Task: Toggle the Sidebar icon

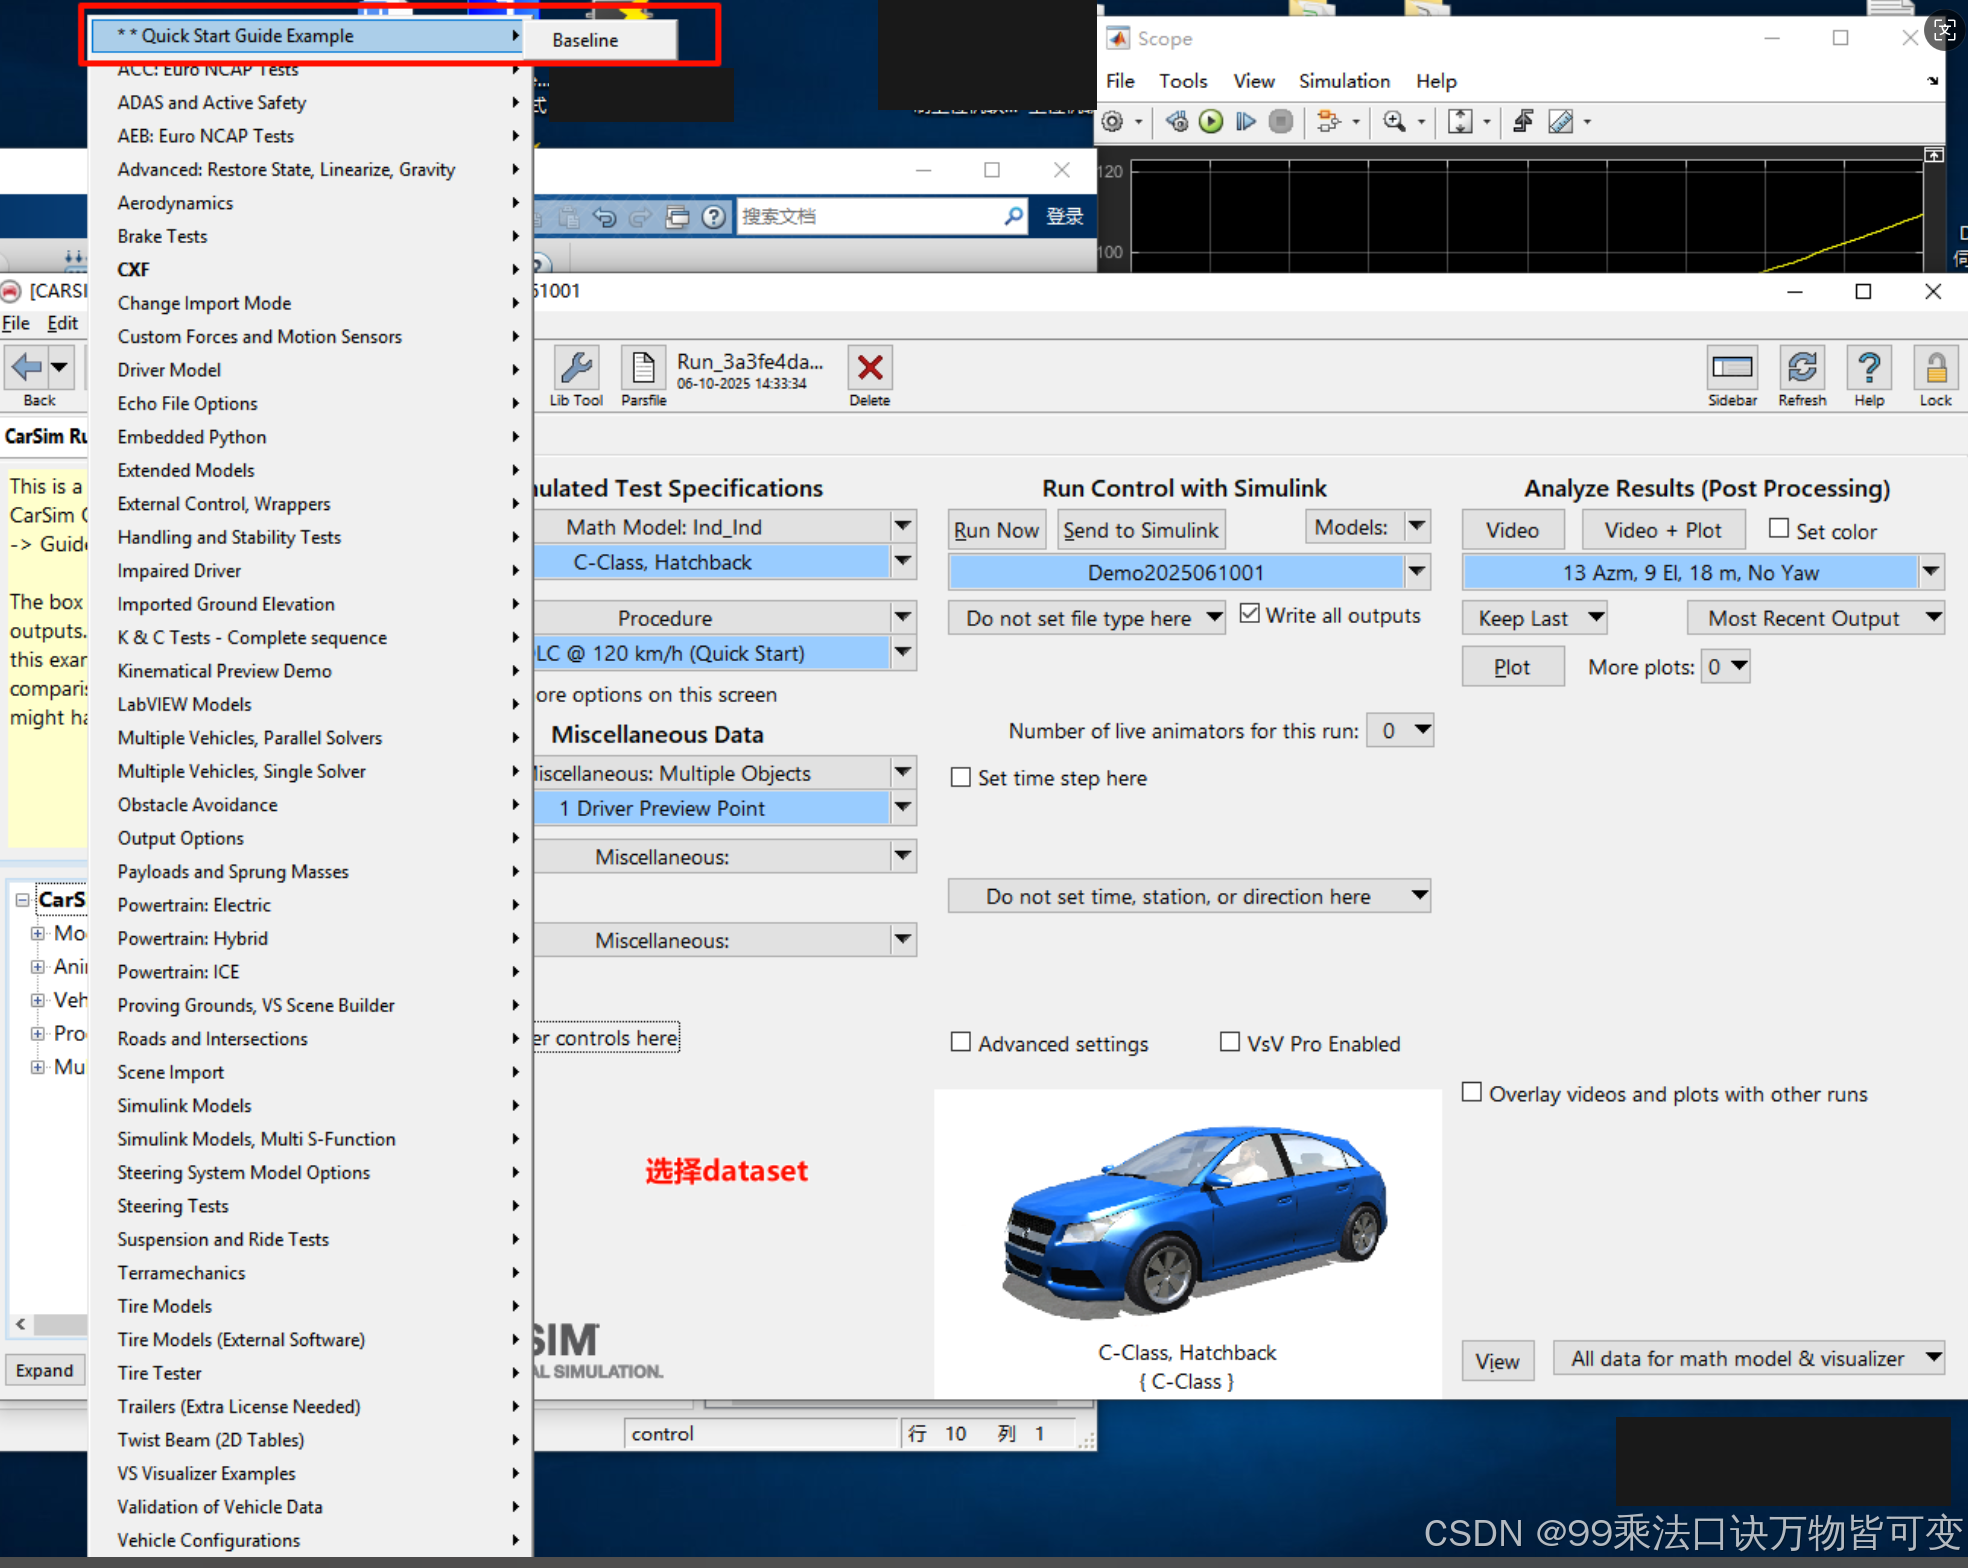Action: tap(1731, 369)
